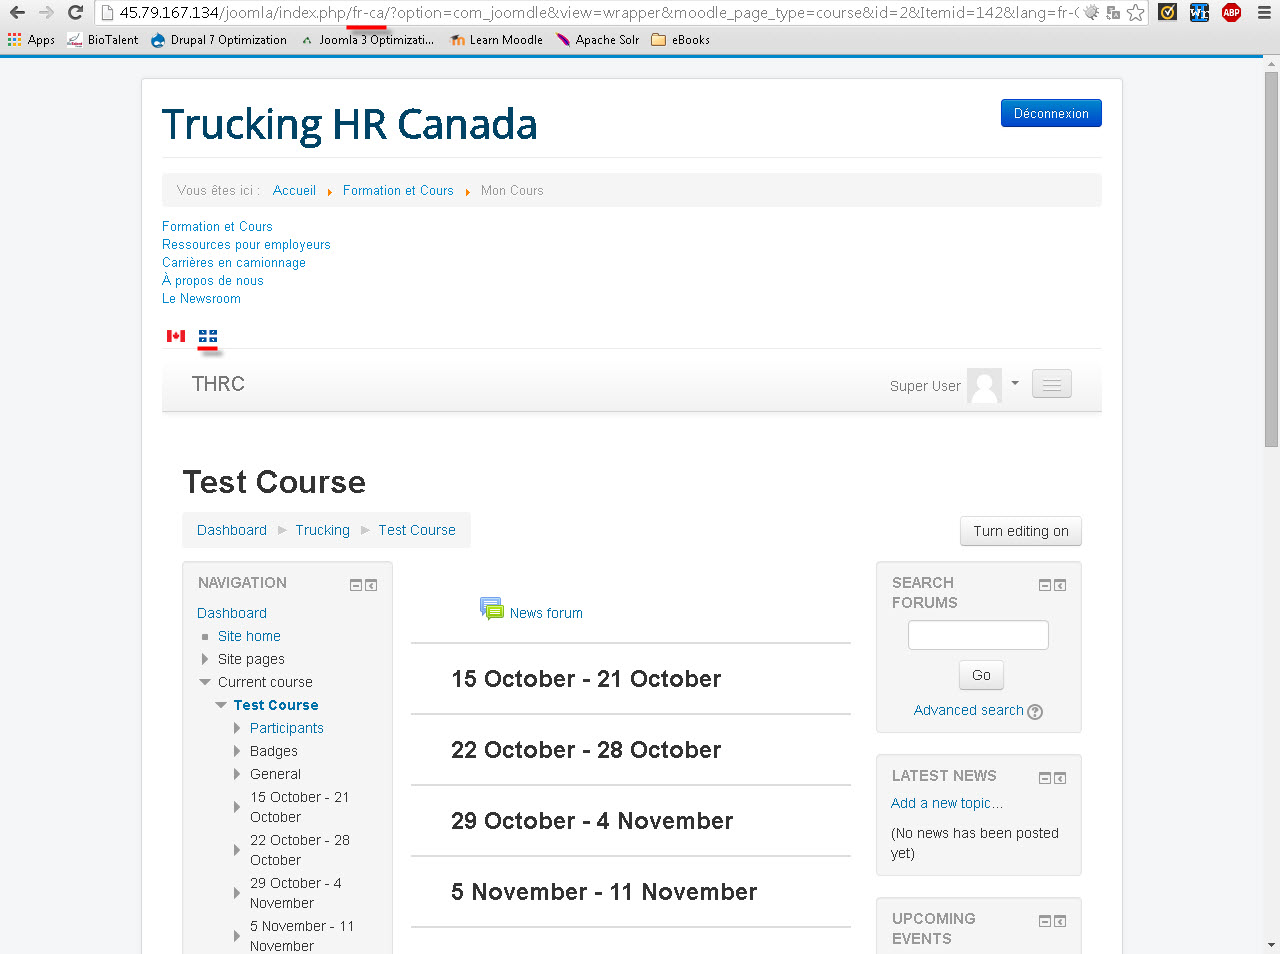This screenshot has width=1280, height=954.
Task: Click the Search Forums text field
Action: coord(978,635)
